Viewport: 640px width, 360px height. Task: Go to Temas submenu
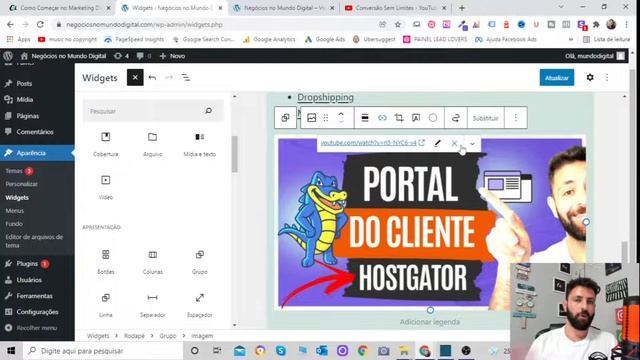coord(14,171)
